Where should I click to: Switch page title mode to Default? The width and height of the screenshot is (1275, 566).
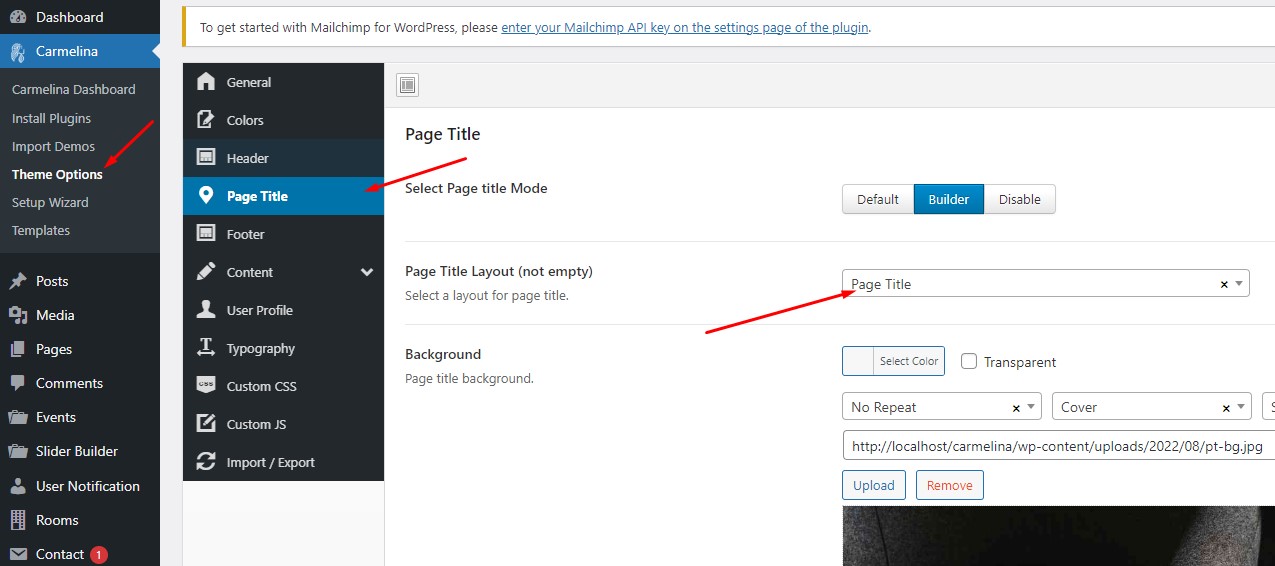[x=877, y=199]
